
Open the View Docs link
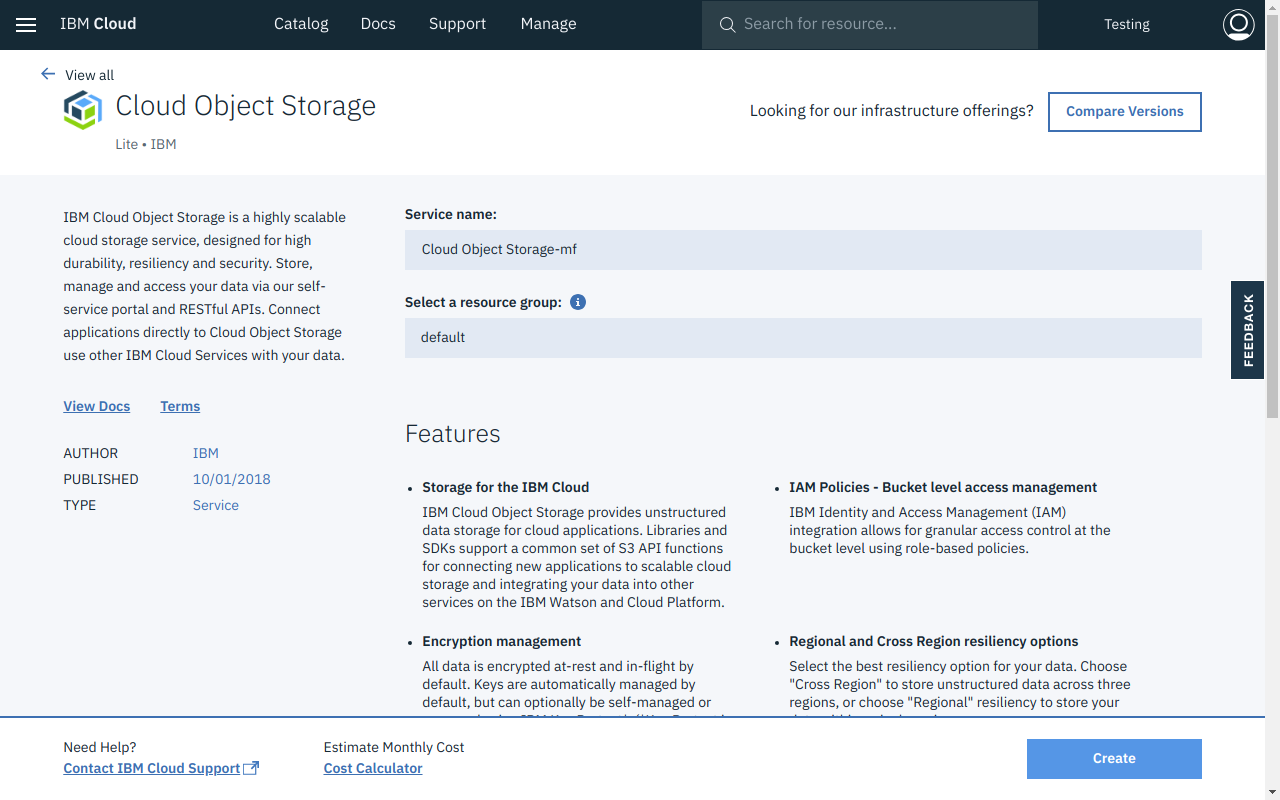tap(97, 406)
